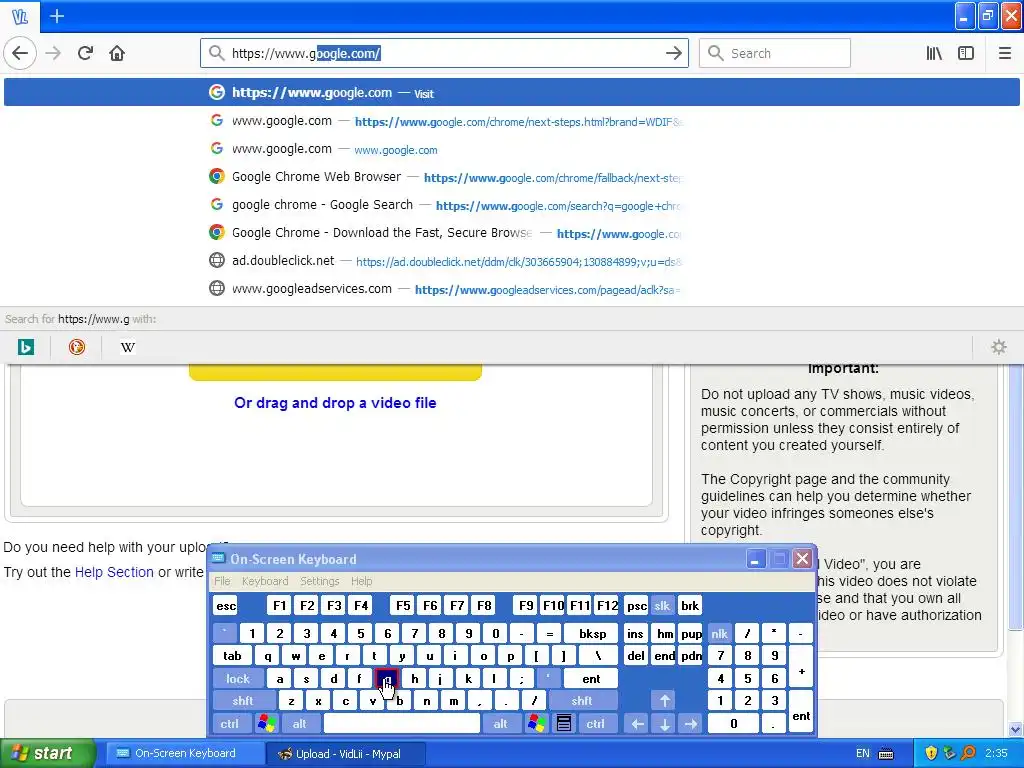
Task: Select www.googleadservices.com suggestion row
Action: (512, 289)
